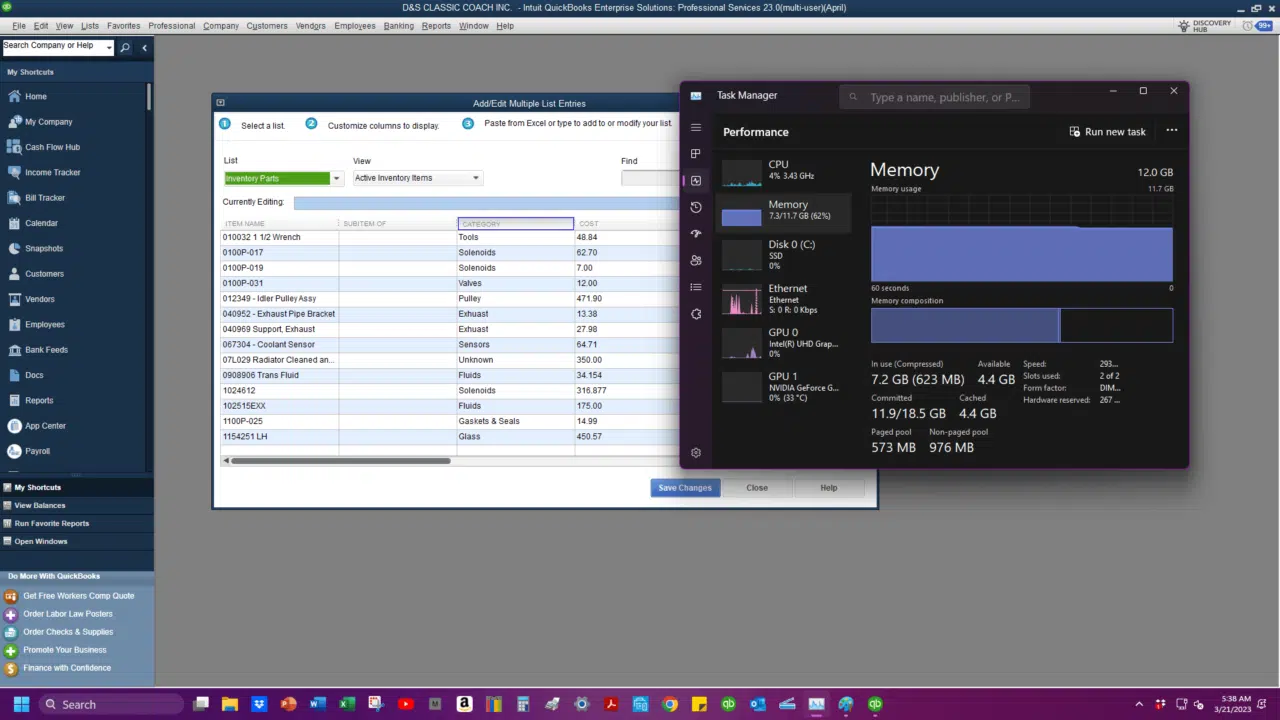Open the Lists menu
1280x720 pixels.
coord(90,26)
